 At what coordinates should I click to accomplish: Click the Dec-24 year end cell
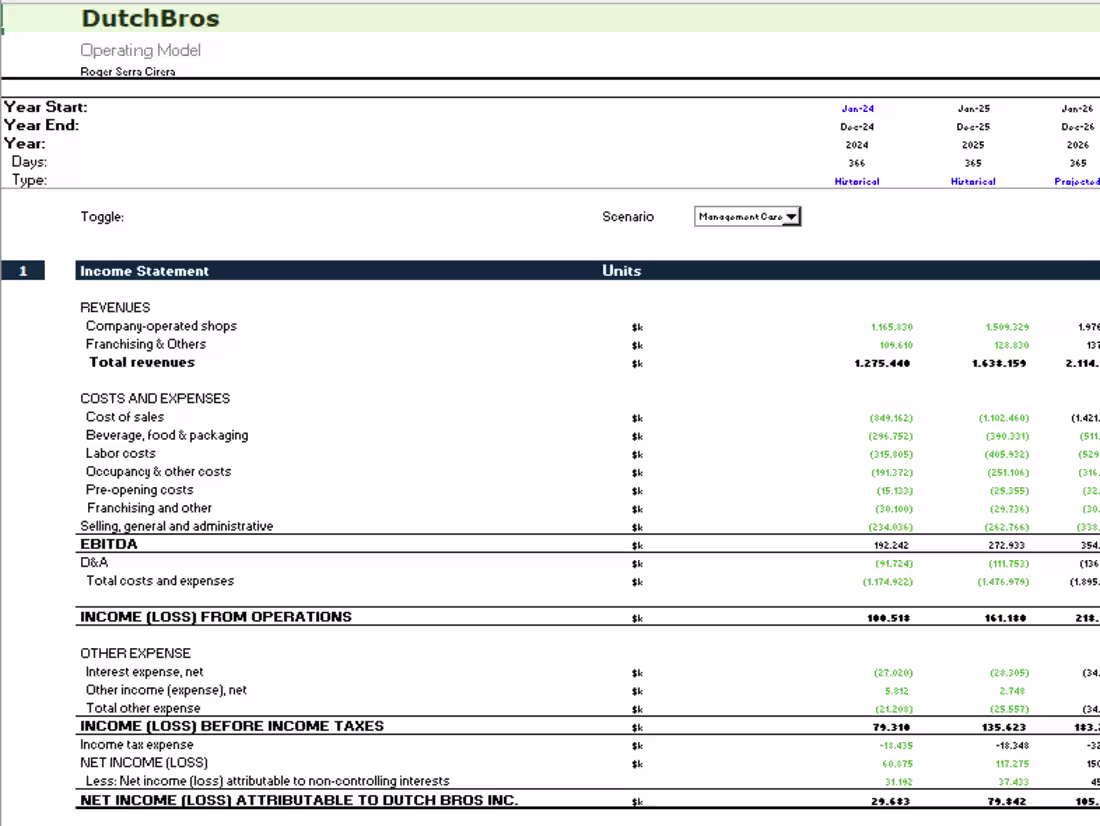point(857,127)
